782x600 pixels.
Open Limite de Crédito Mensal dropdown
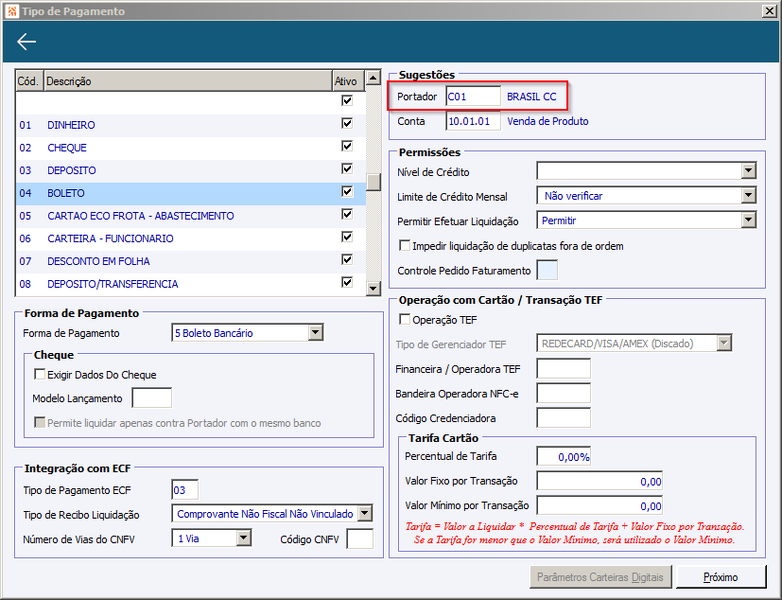tap(748, 196)
